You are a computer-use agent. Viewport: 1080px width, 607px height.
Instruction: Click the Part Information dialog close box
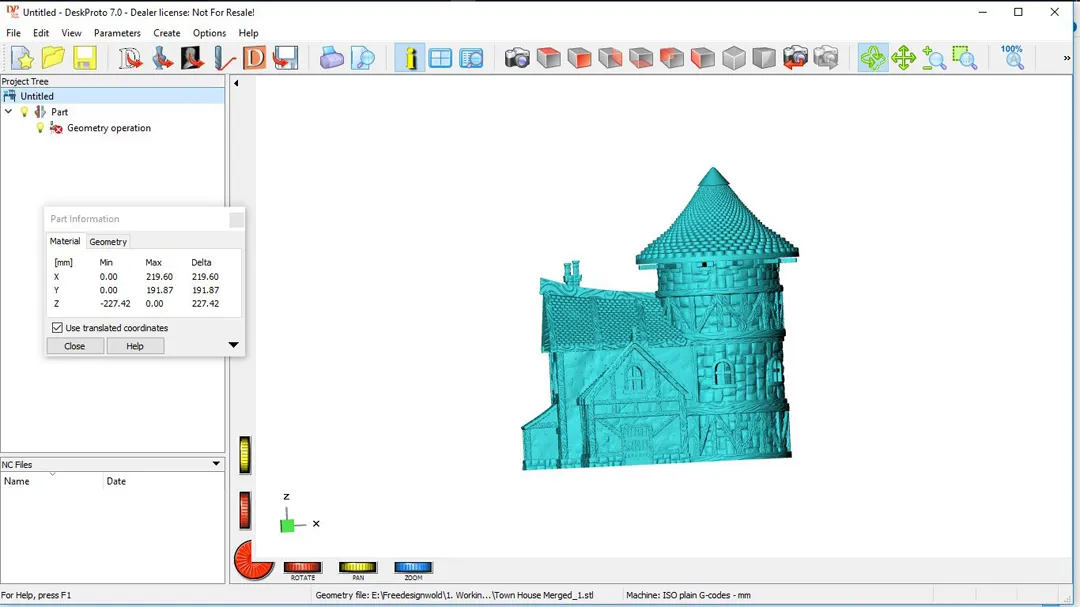236,220
